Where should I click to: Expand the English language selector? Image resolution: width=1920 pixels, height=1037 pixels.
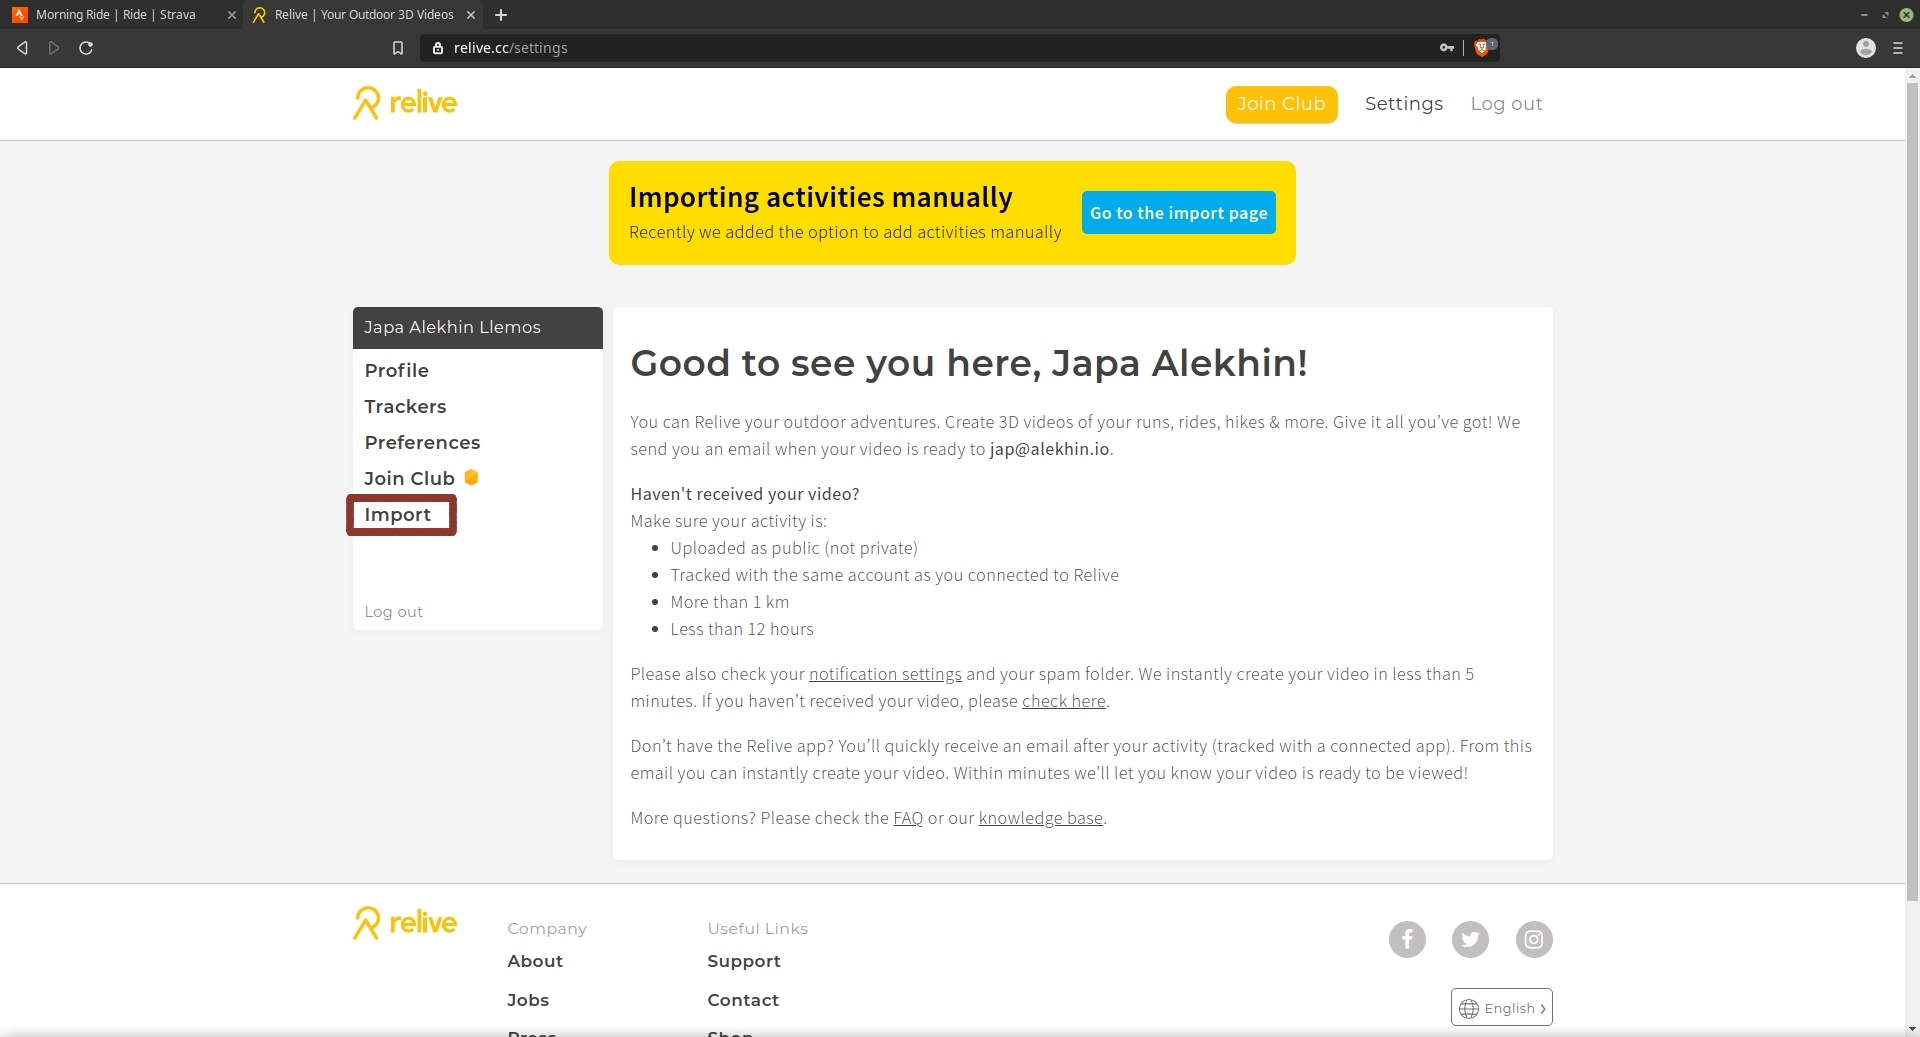click(x=1501, y=1008)
